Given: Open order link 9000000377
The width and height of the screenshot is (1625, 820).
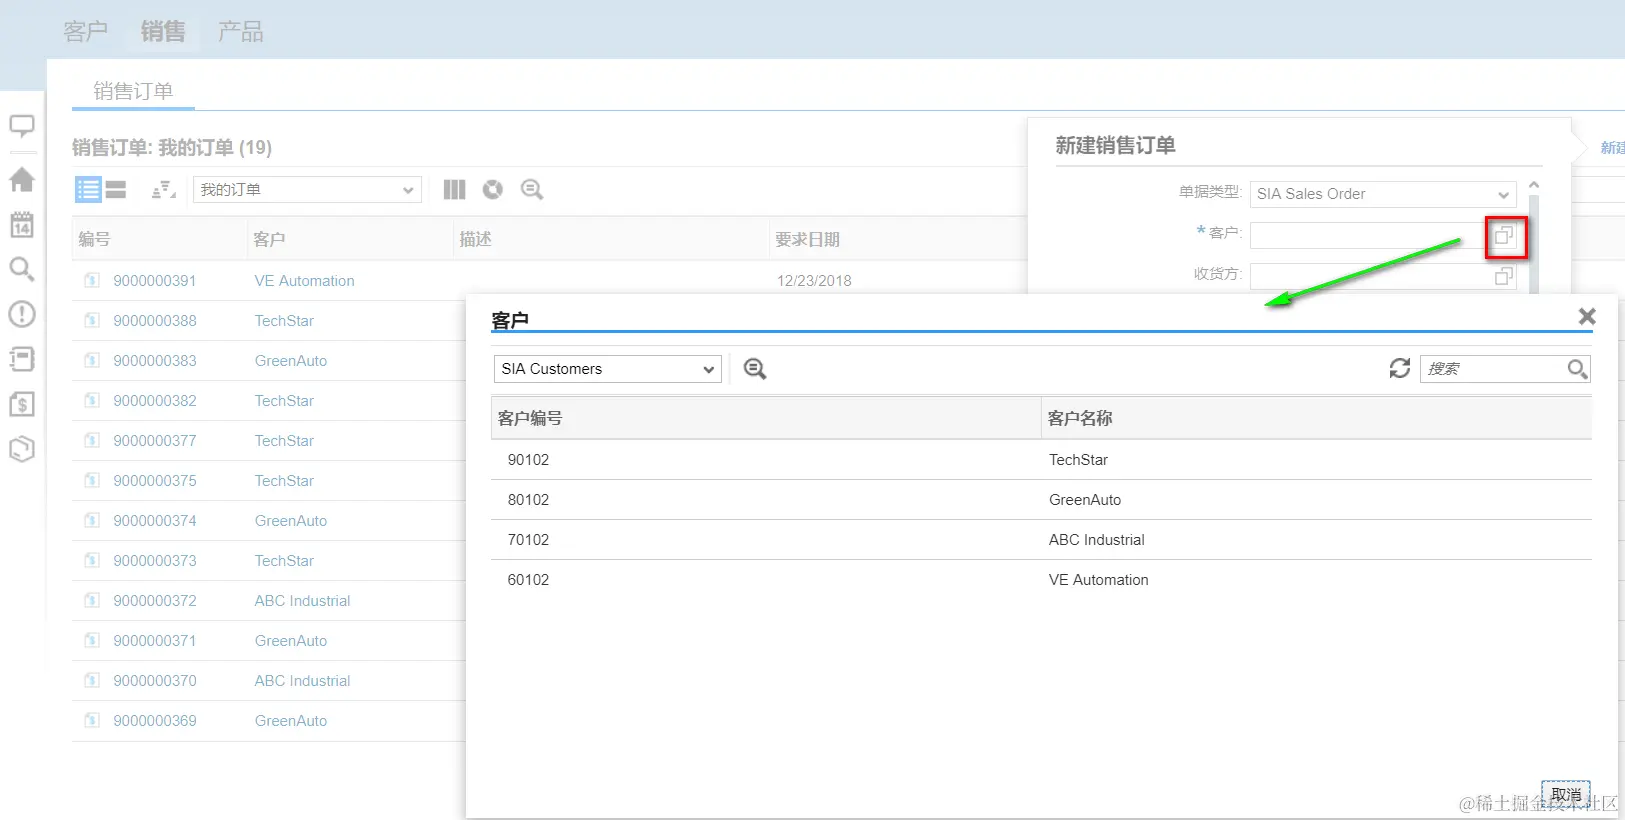Looking at the screenshot, I should [155, 441].
